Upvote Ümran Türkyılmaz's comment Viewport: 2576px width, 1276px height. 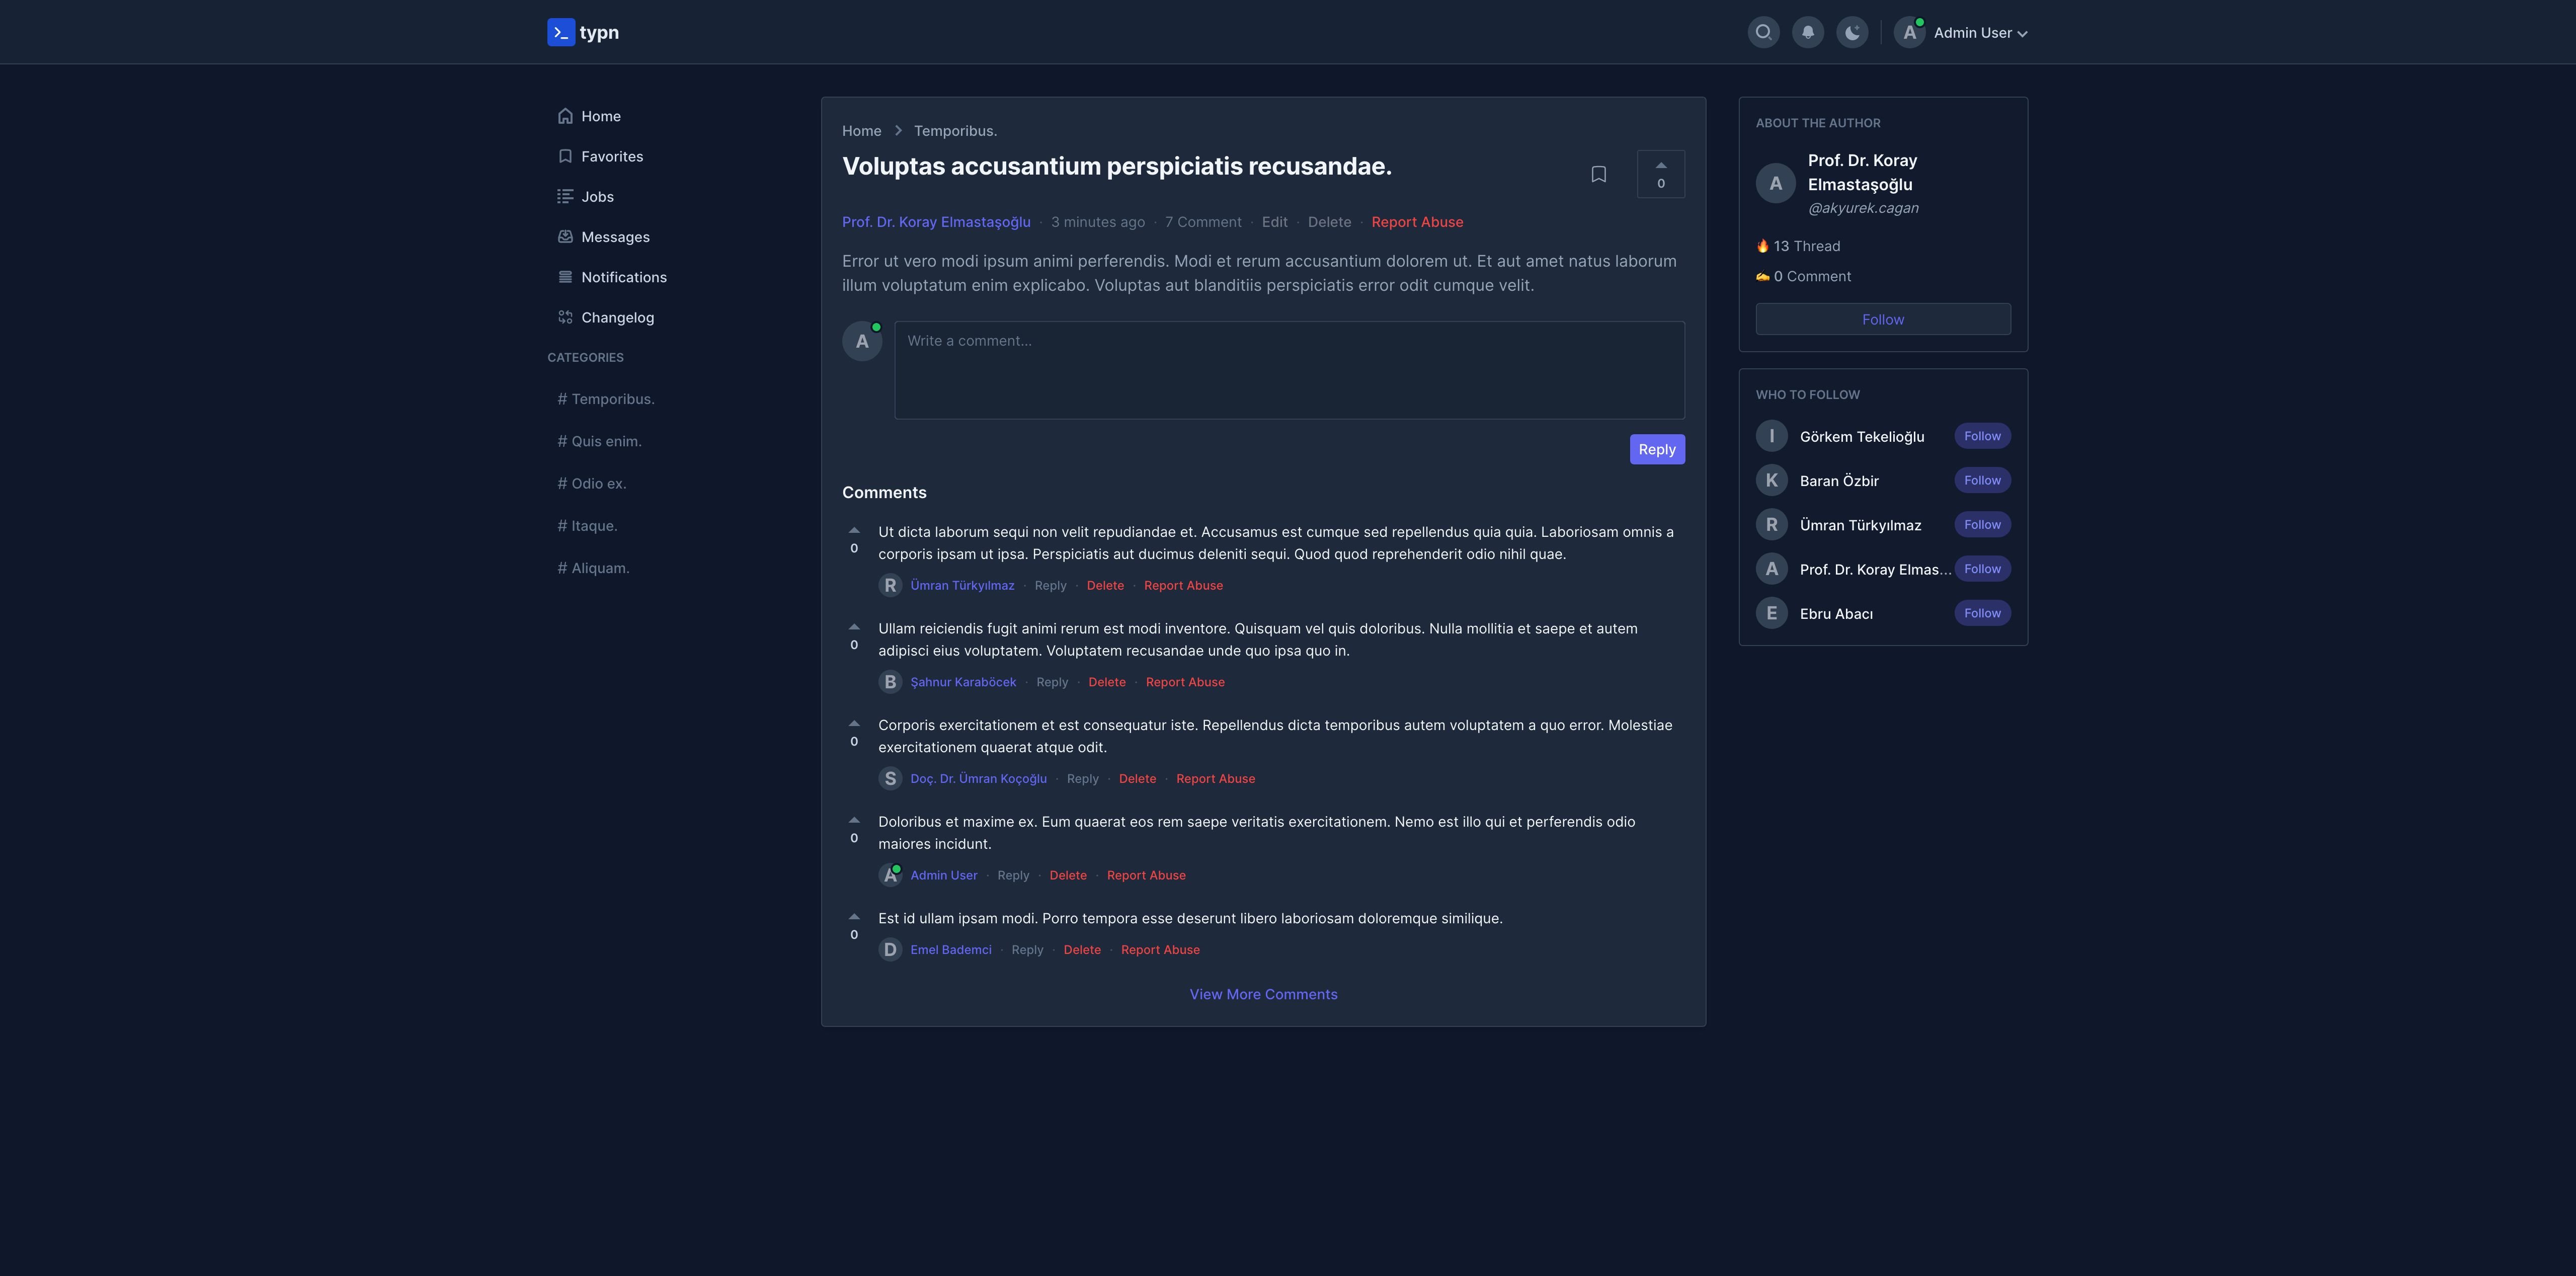[854, 530]
